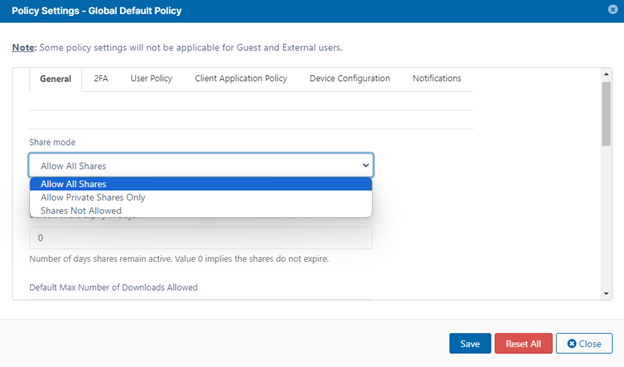
Task: Switch to the 2FA tab
Action: pyautogui.click(x=101, y=78)
